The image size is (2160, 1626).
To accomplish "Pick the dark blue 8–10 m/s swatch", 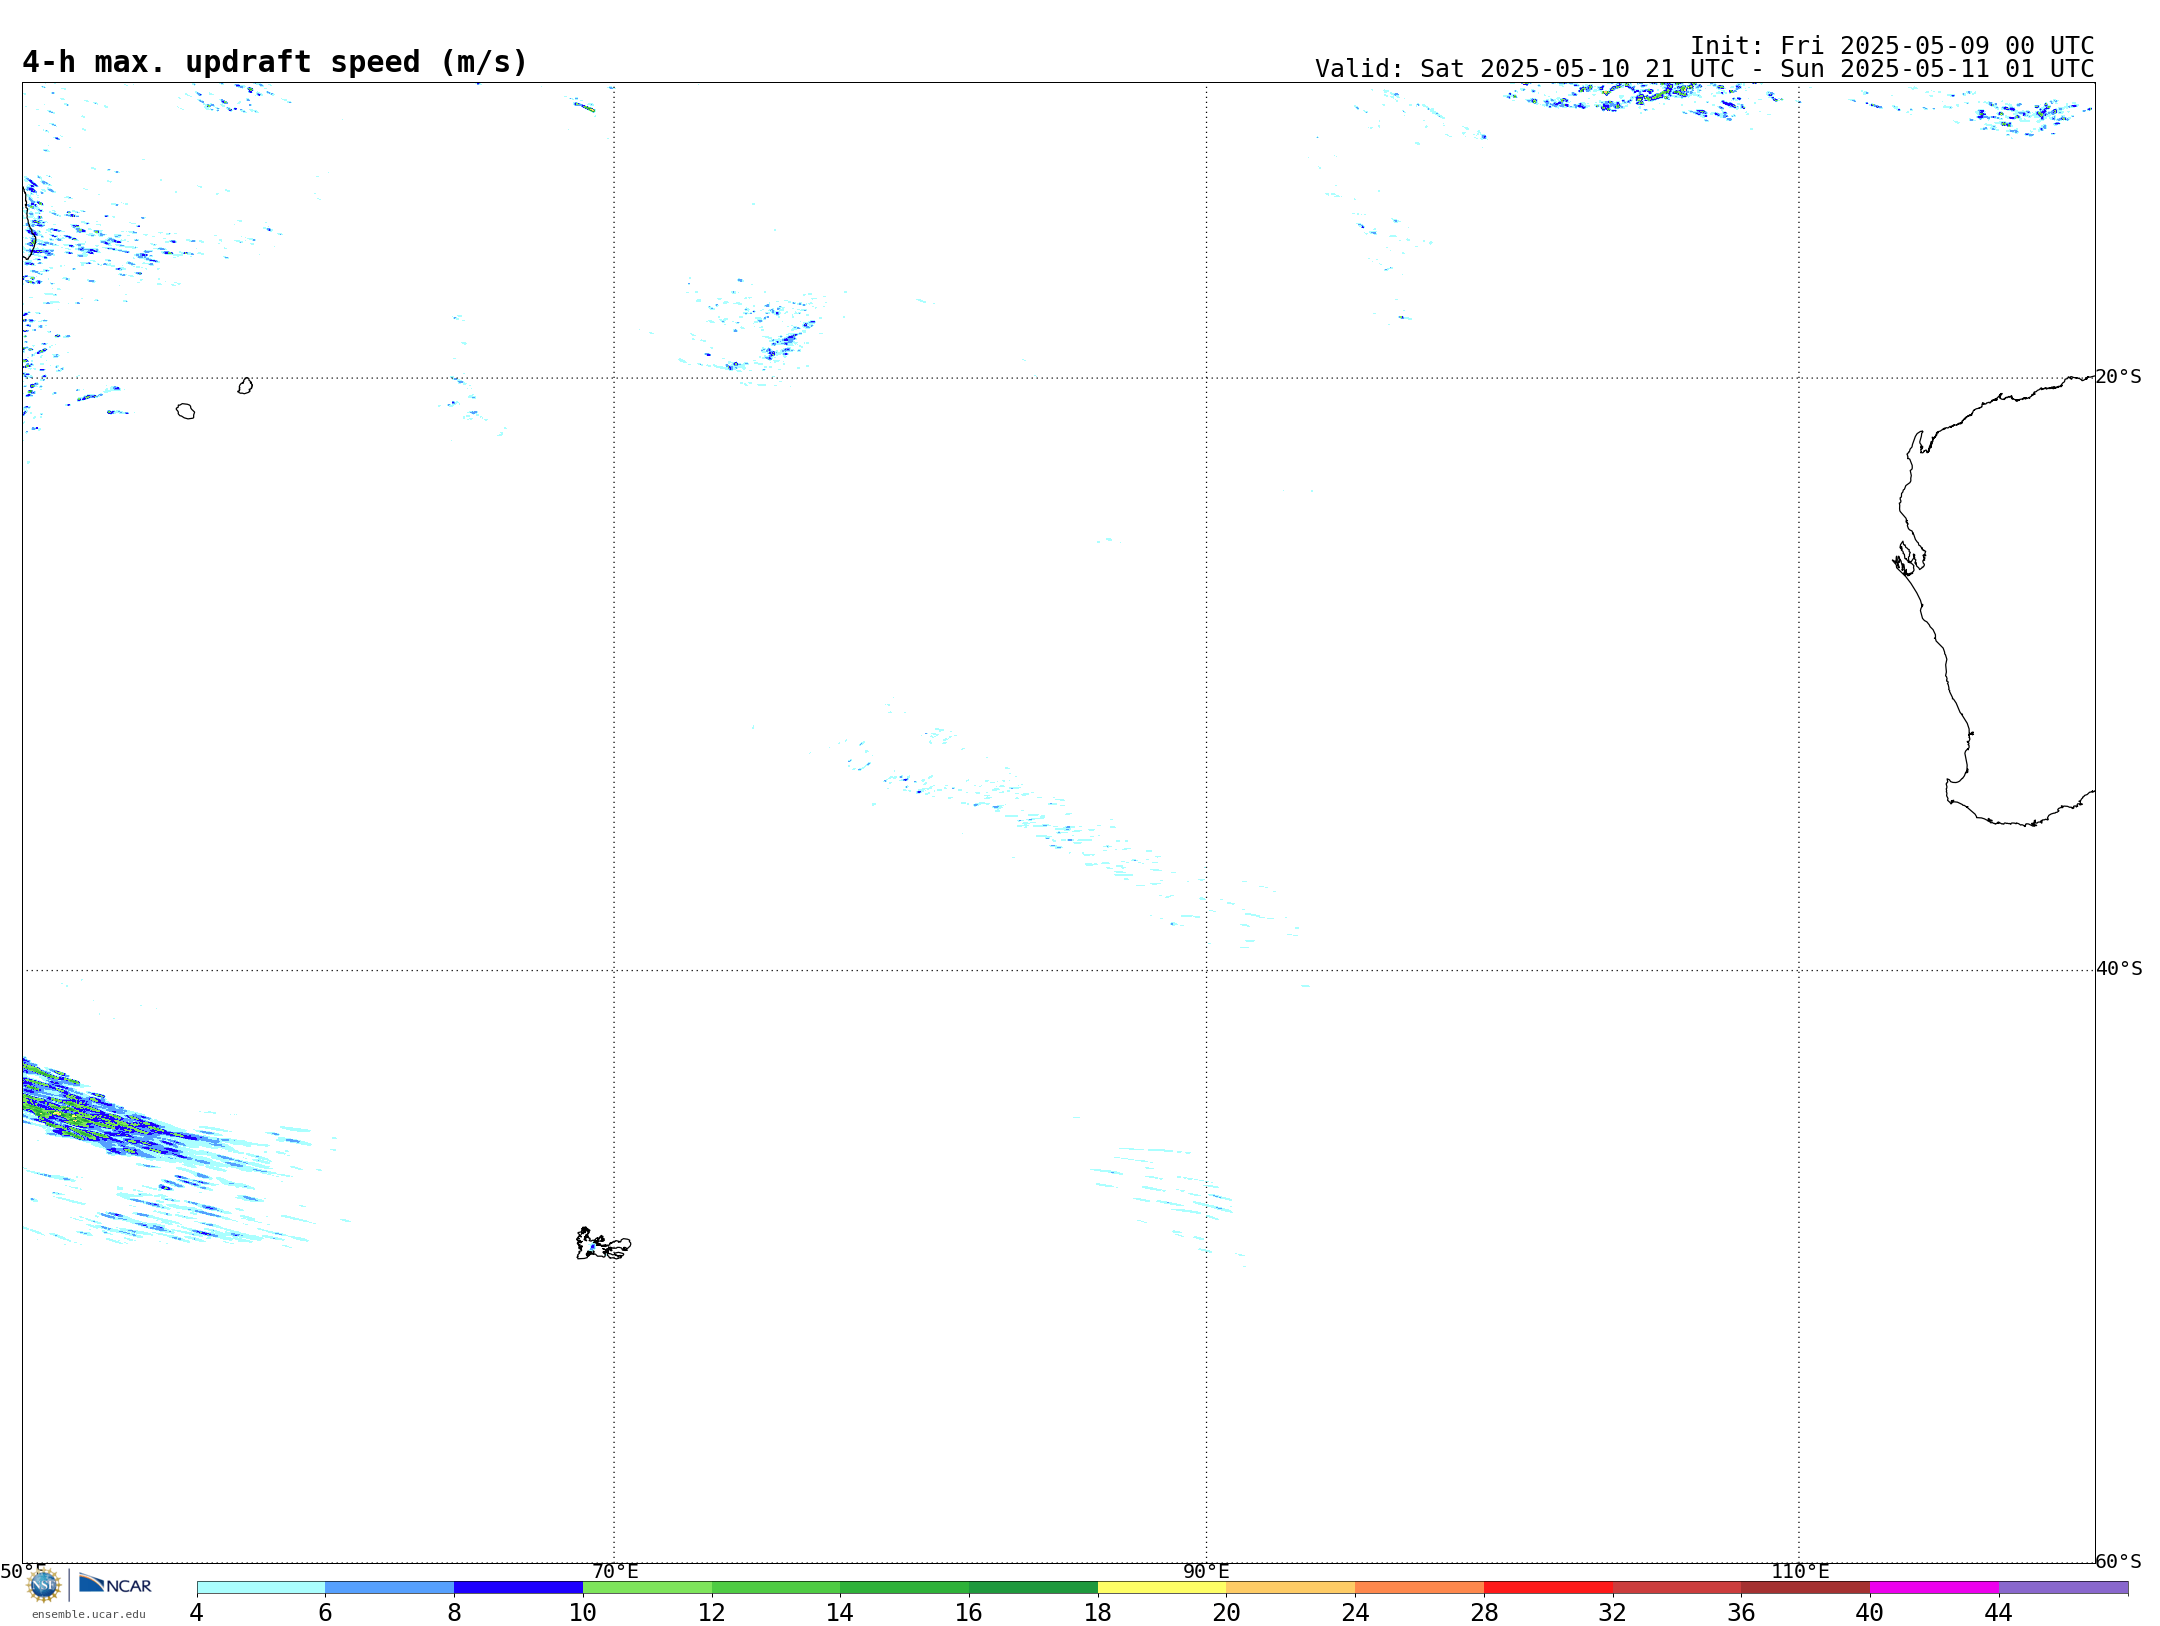I will [x=519, y=1587].
